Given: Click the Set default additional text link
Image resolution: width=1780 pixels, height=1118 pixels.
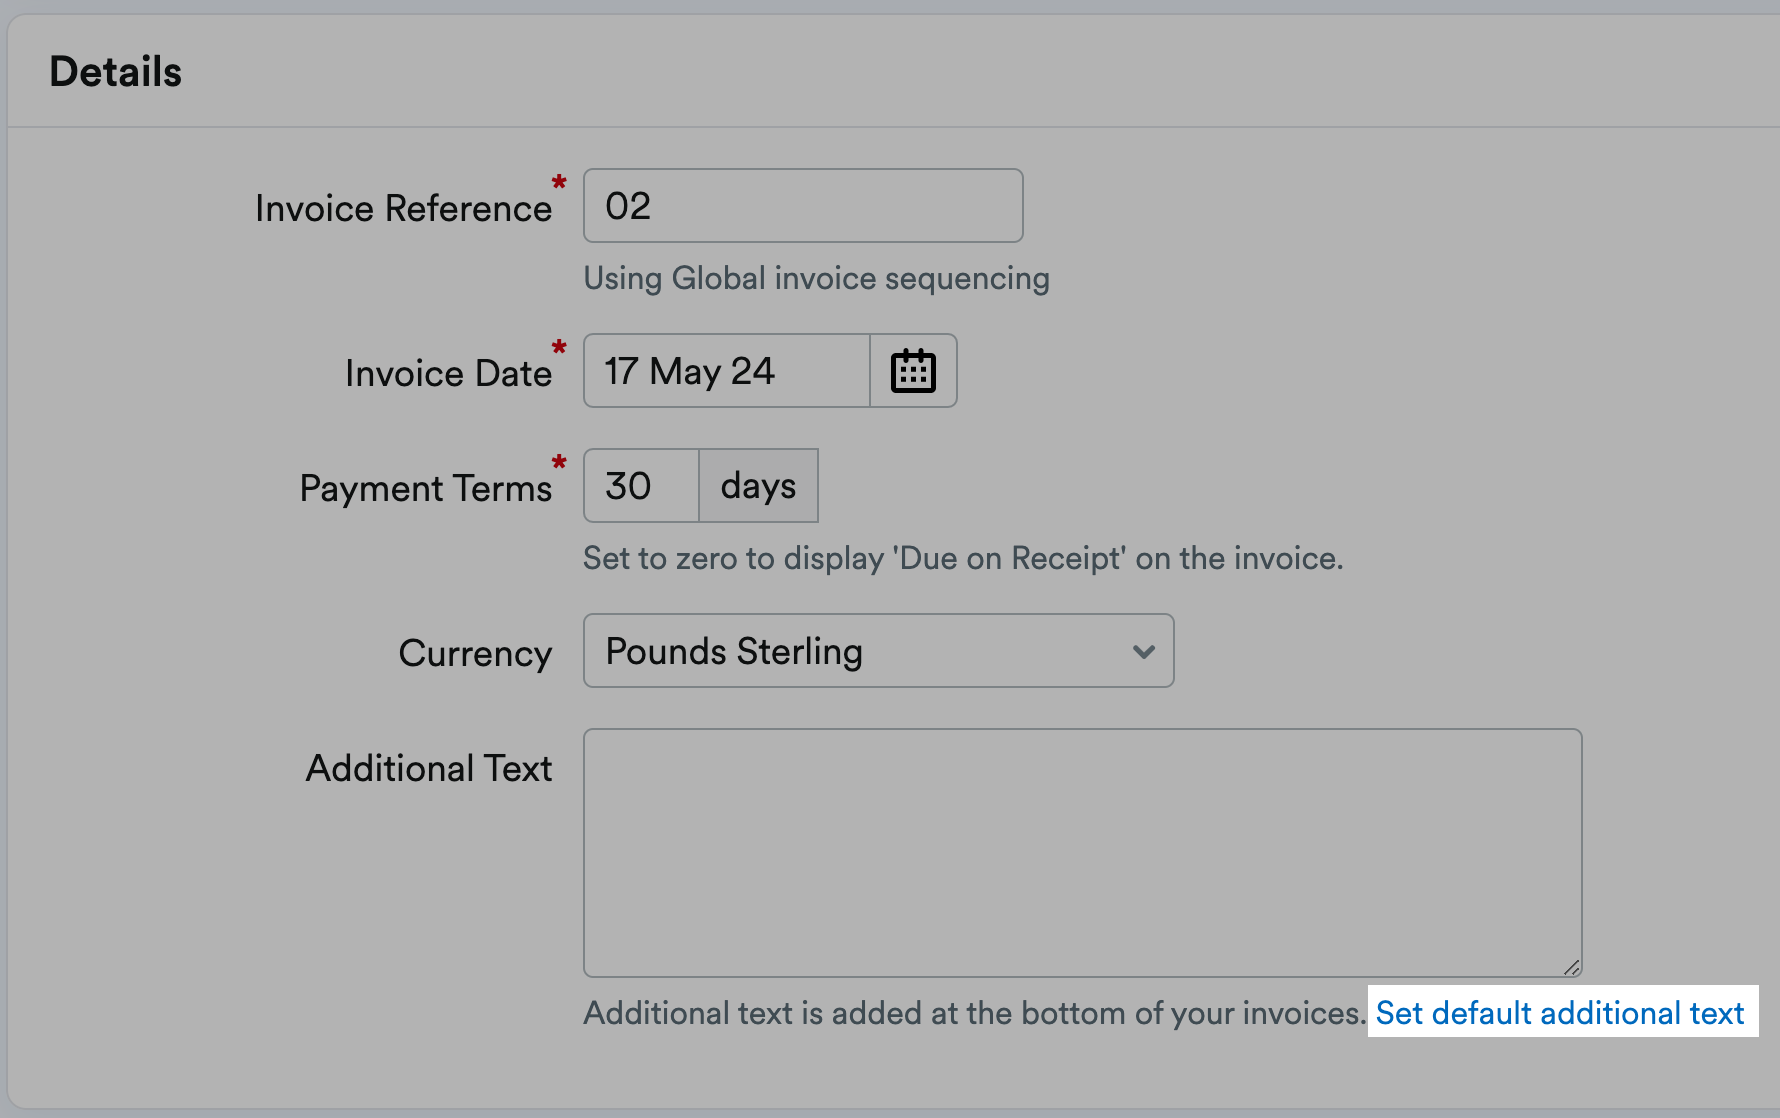Looking at the screenshot, I should pyautogui.click(x=1558, y=1012).
